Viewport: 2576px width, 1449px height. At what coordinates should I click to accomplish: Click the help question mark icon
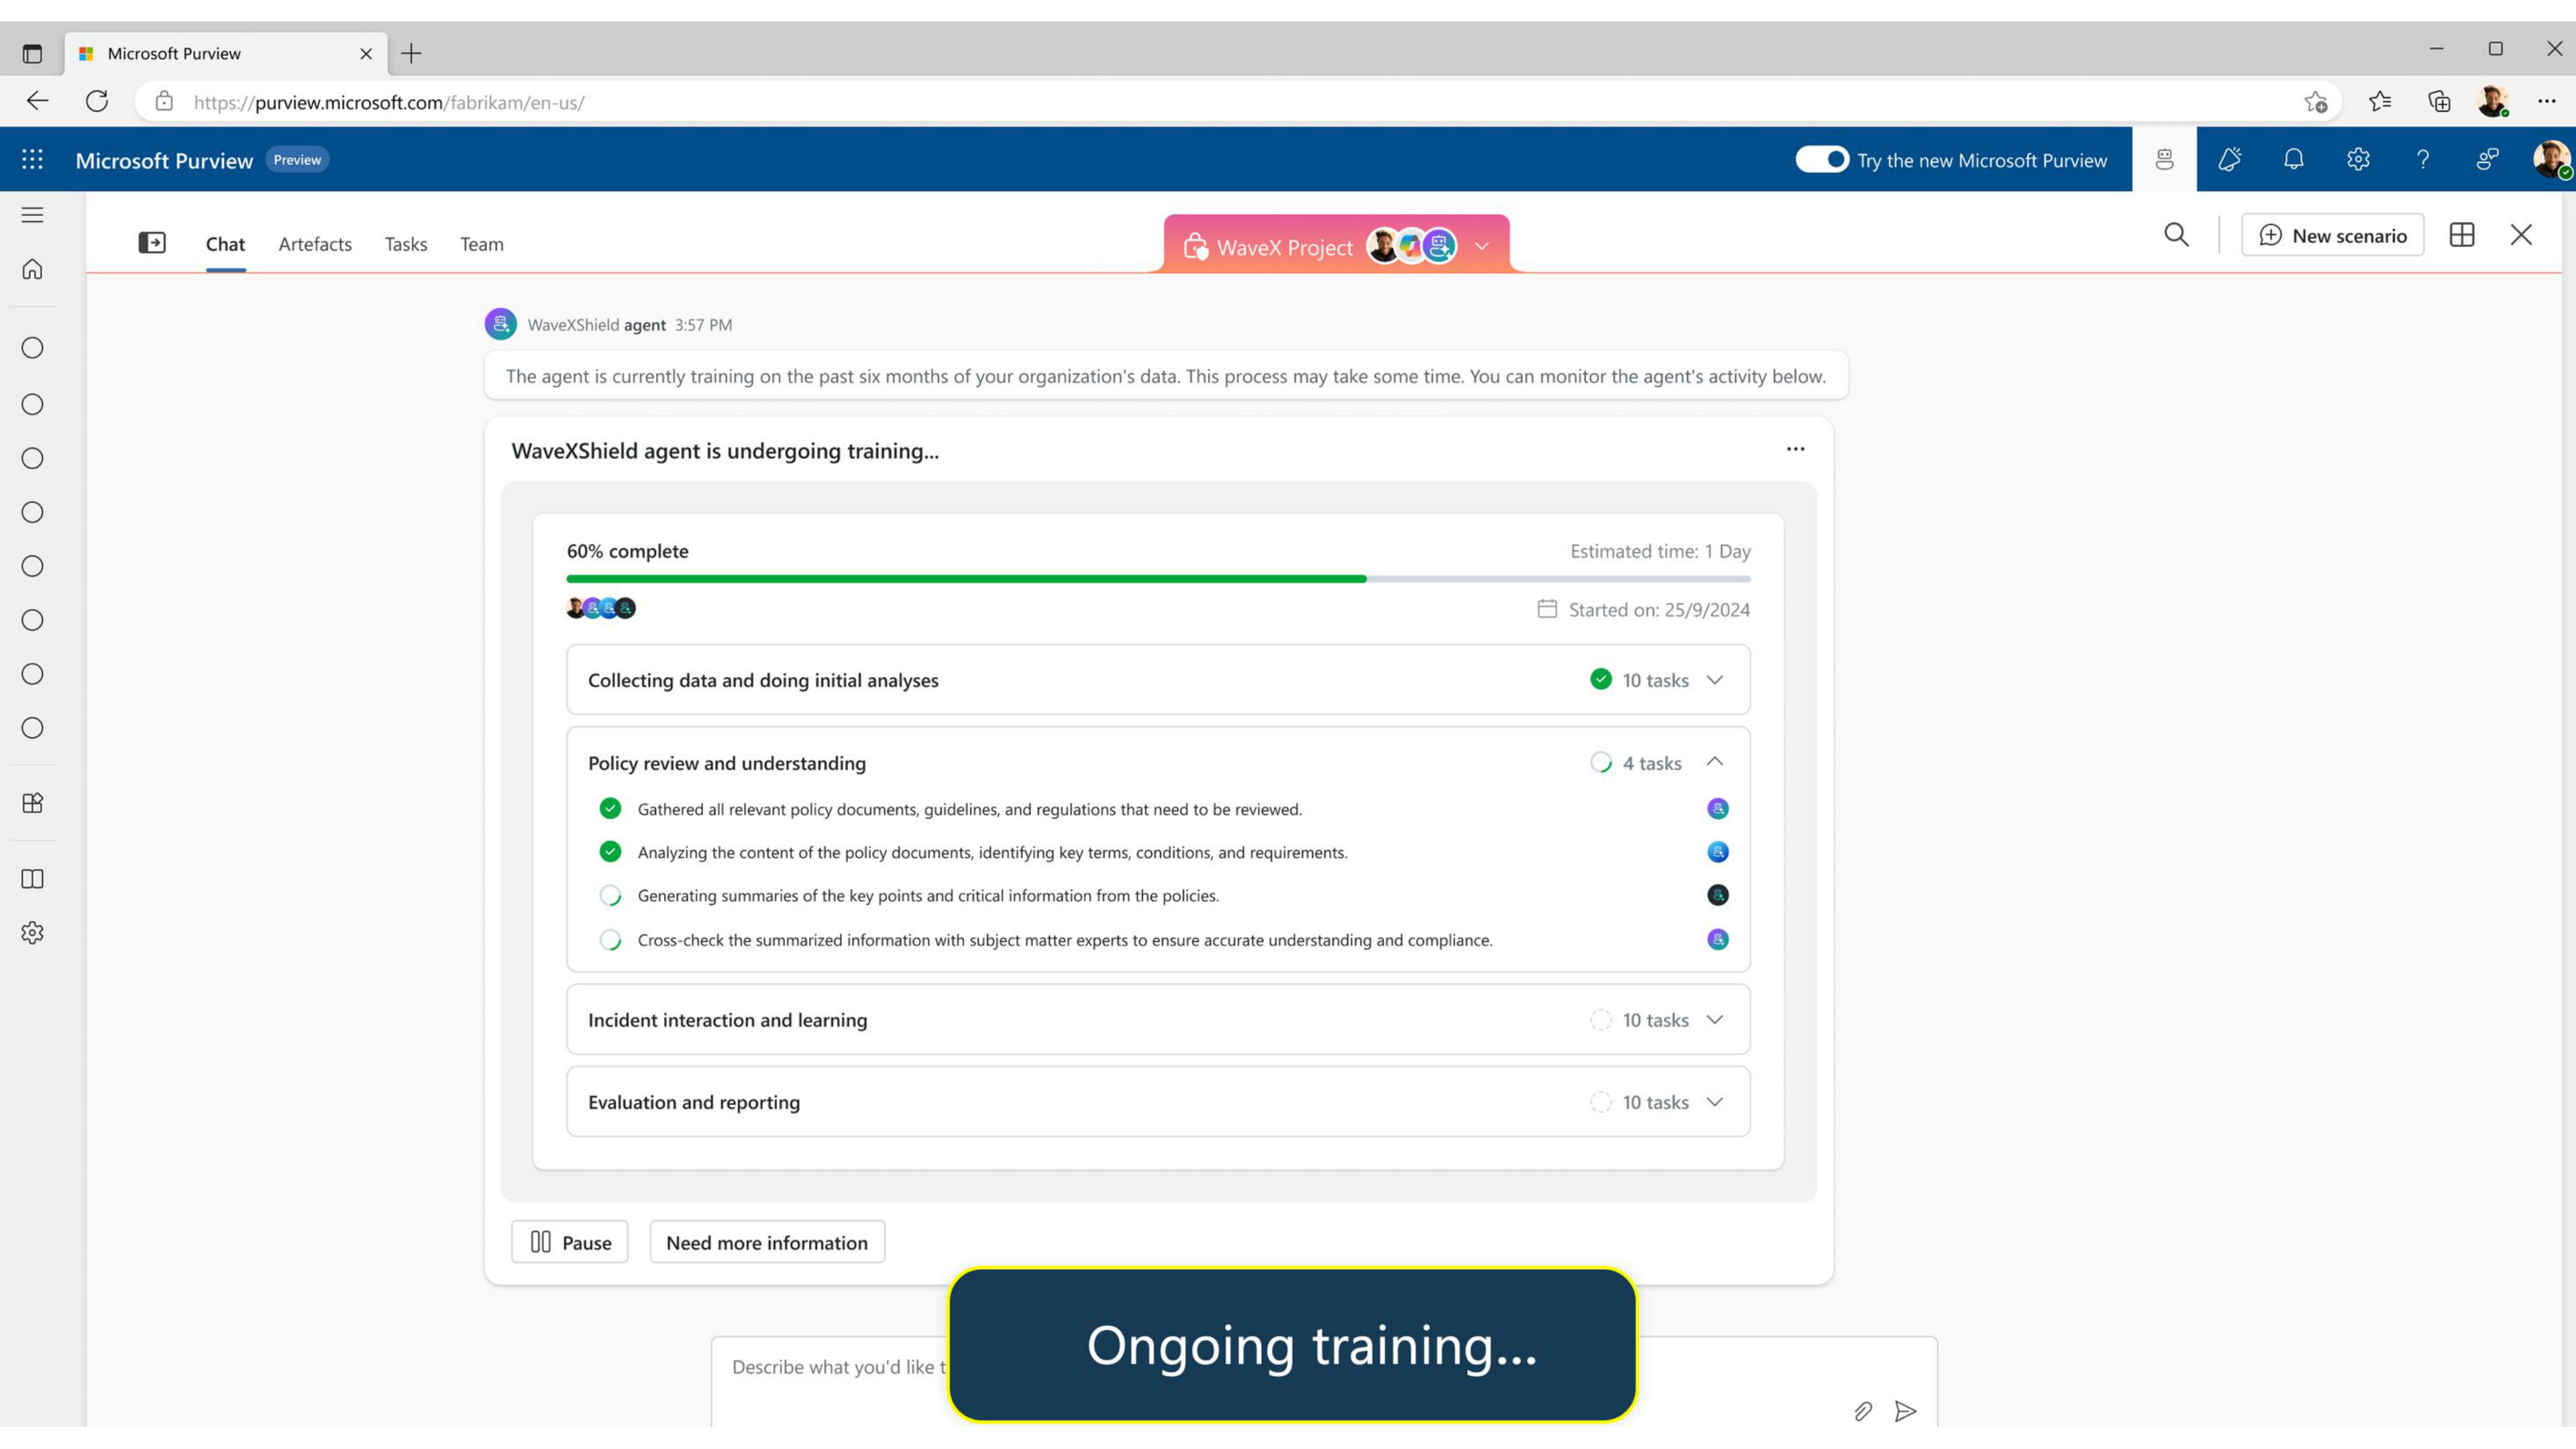point(2422,159)
